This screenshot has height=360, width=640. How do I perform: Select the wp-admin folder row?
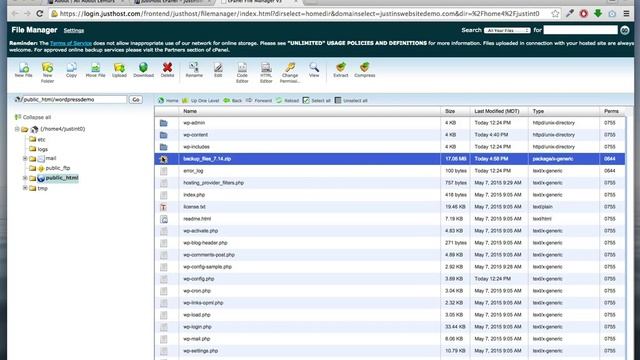coord(390,123)
